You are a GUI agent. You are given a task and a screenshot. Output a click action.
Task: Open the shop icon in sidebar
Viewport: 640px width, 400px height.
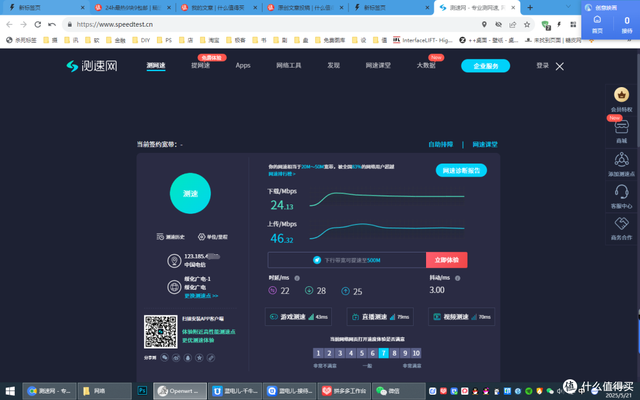[621, 127]
